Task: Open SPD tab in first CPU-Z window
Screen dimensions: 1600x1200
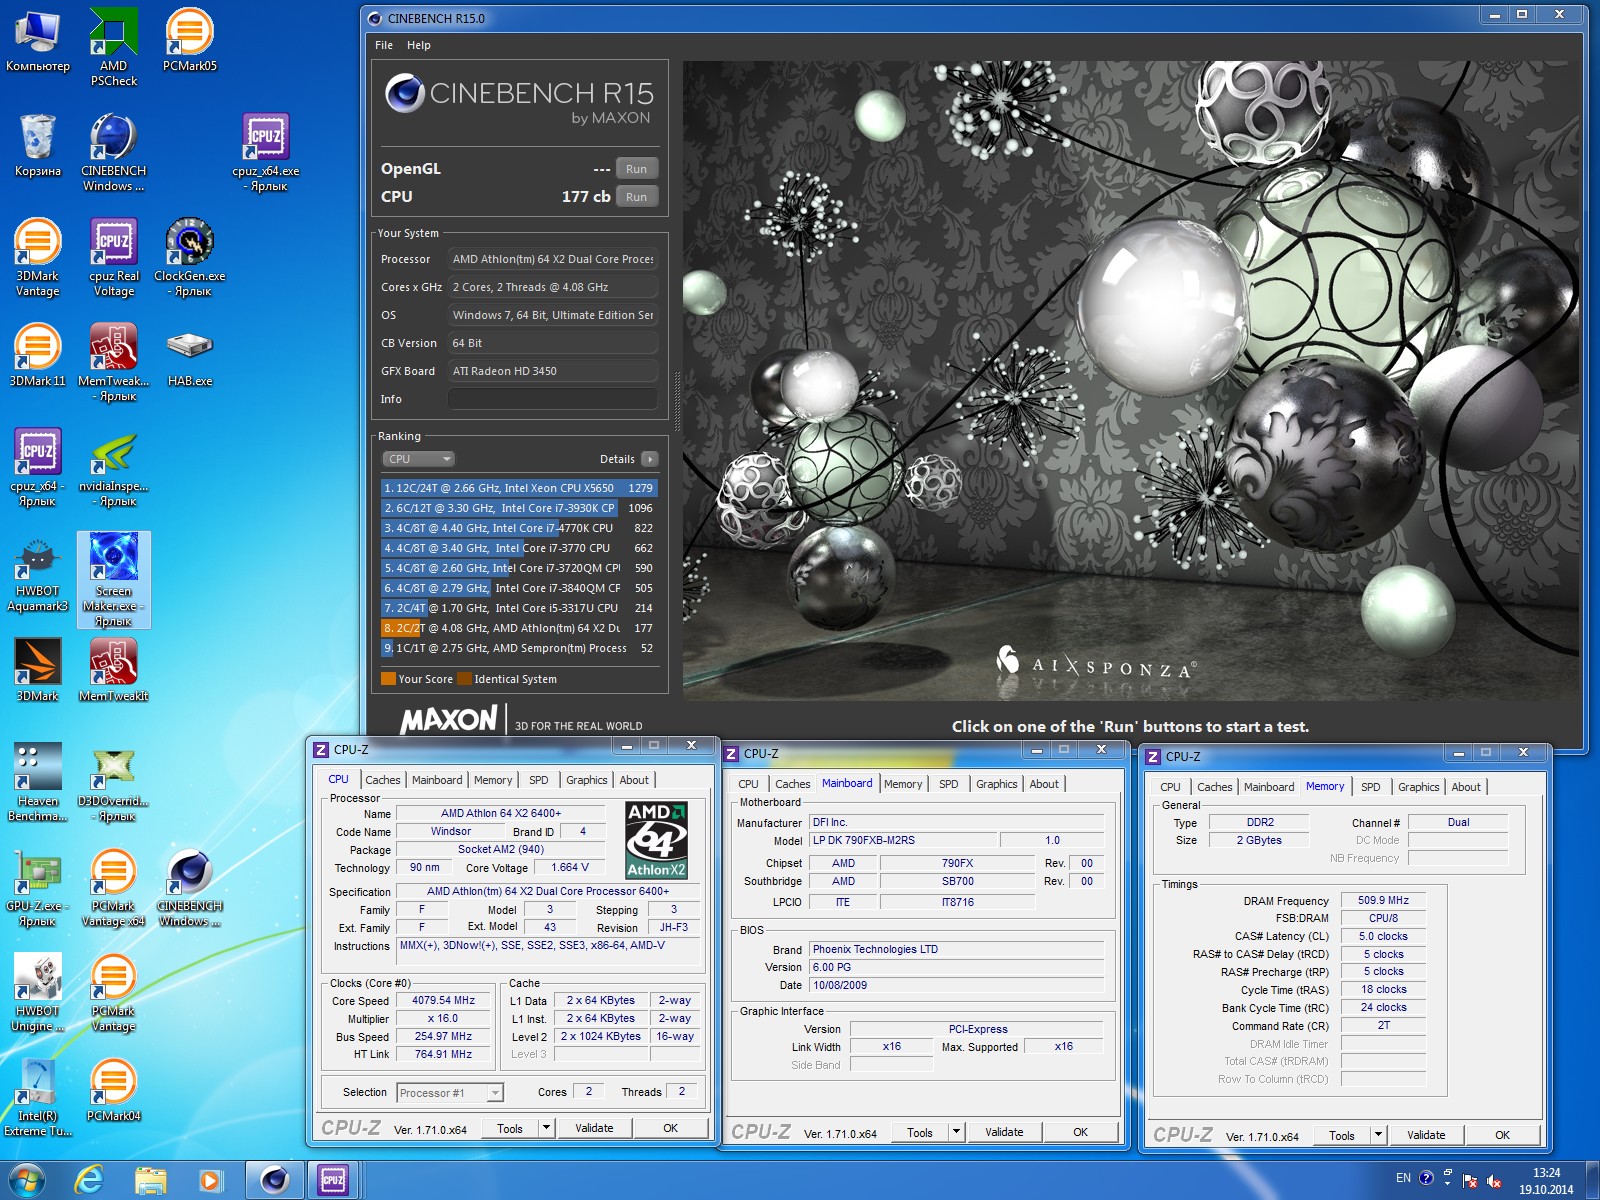Action: (x=539, y=780)
